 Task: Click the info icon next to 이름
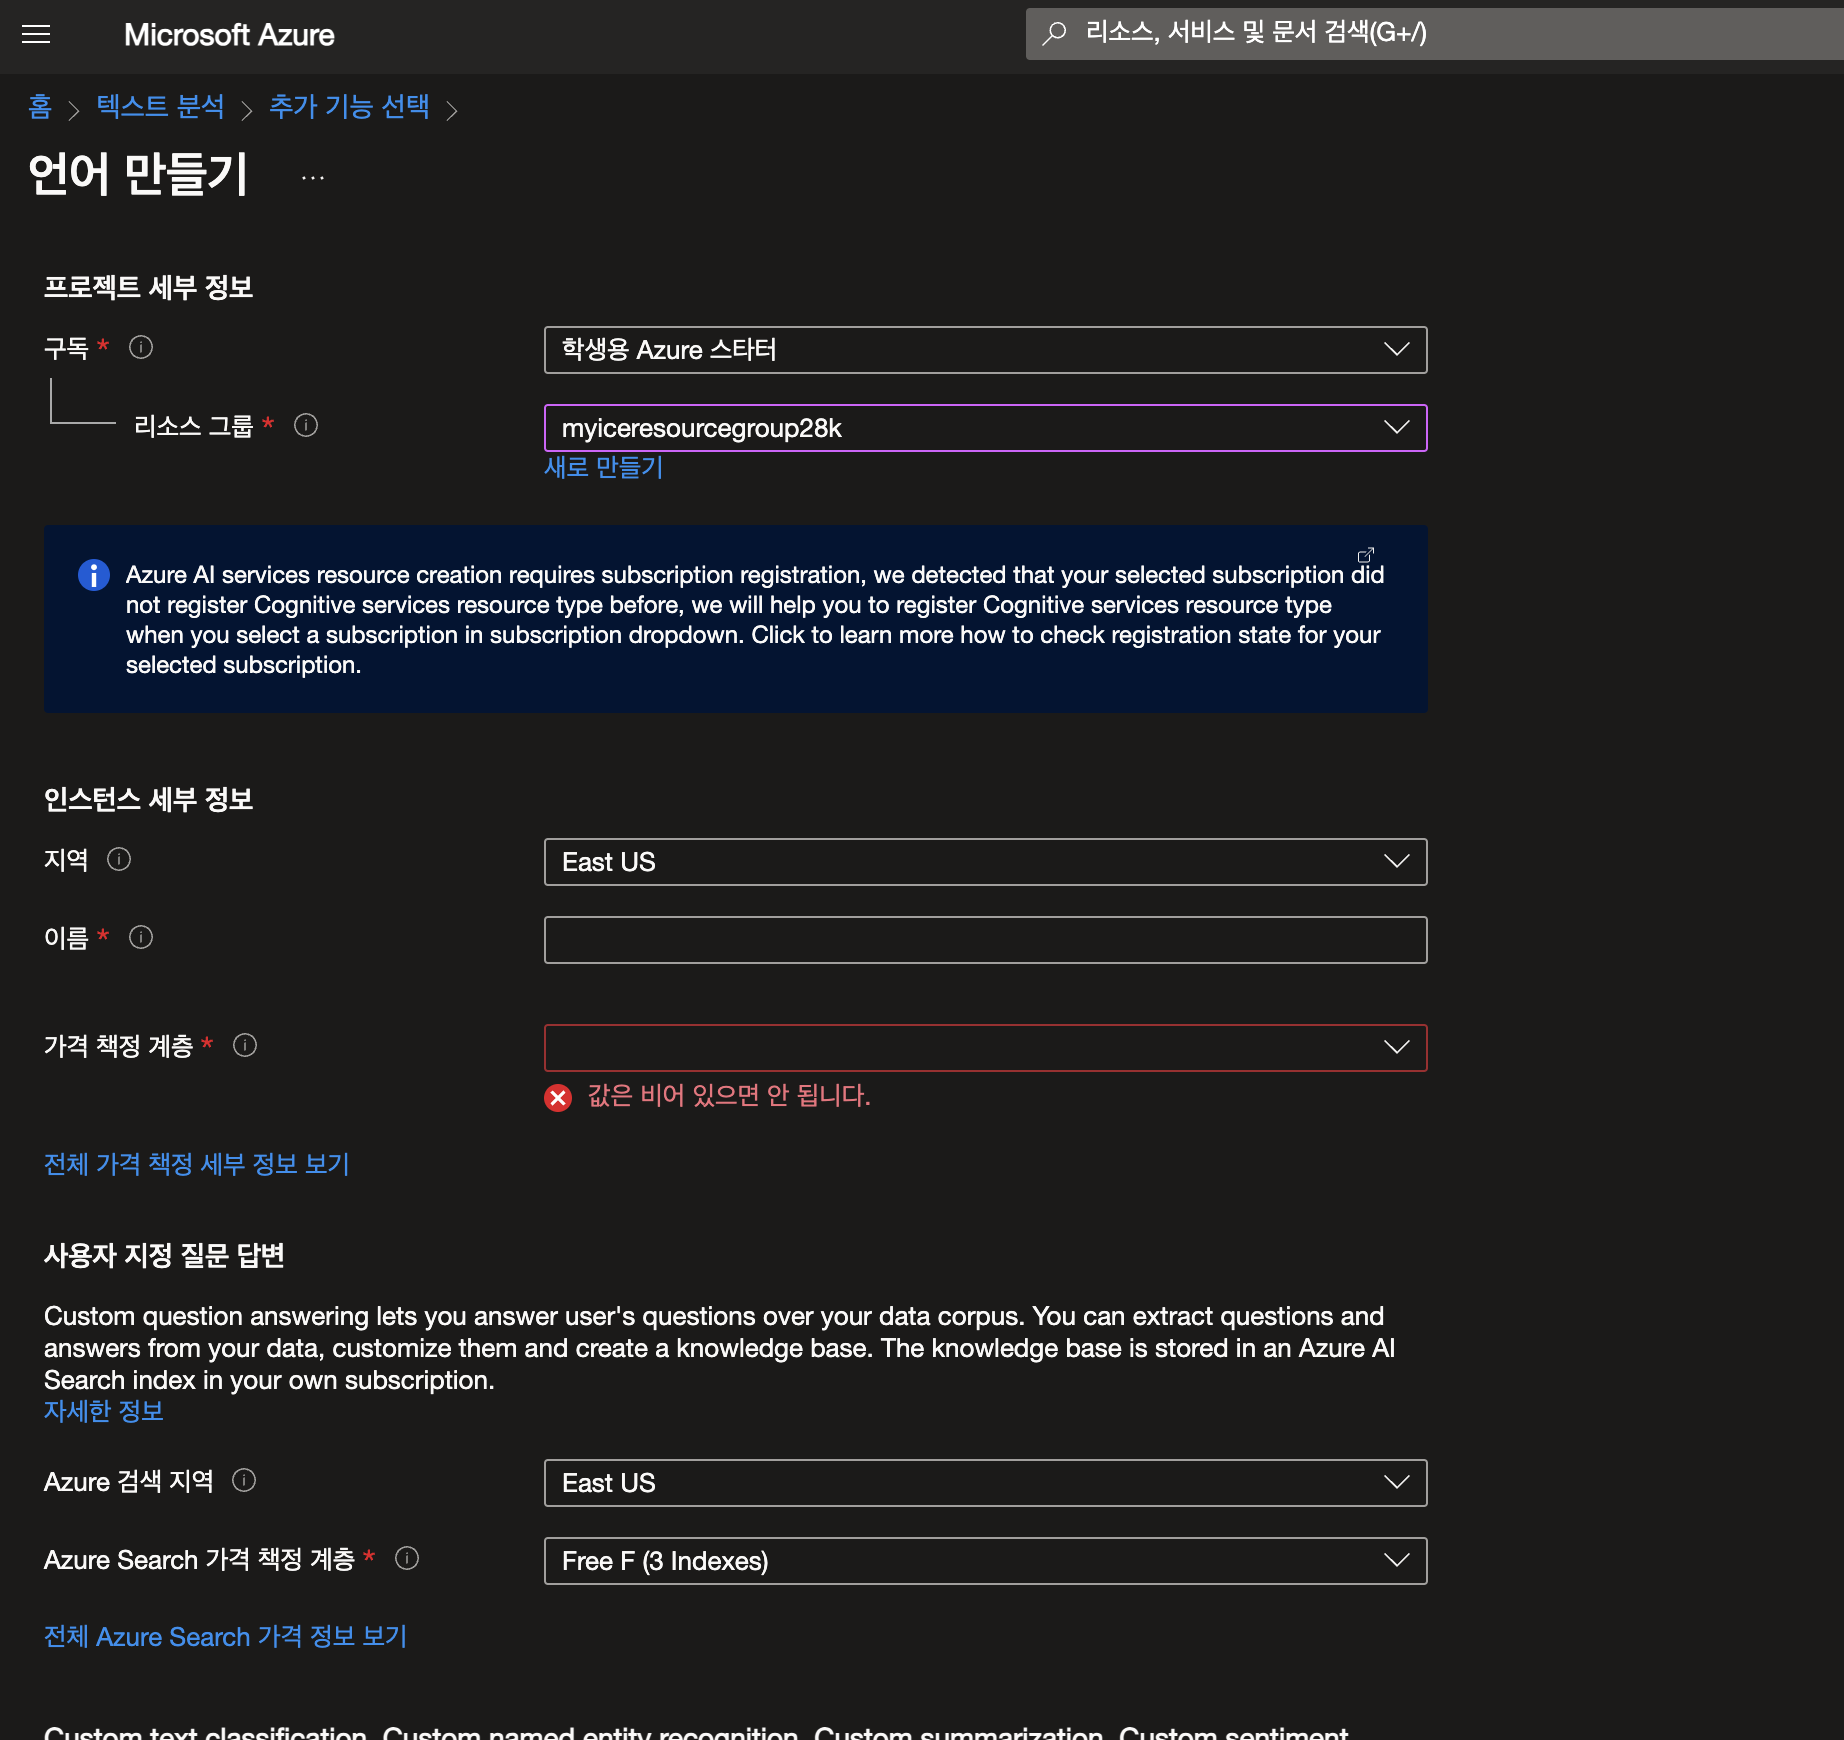(141, 937)
